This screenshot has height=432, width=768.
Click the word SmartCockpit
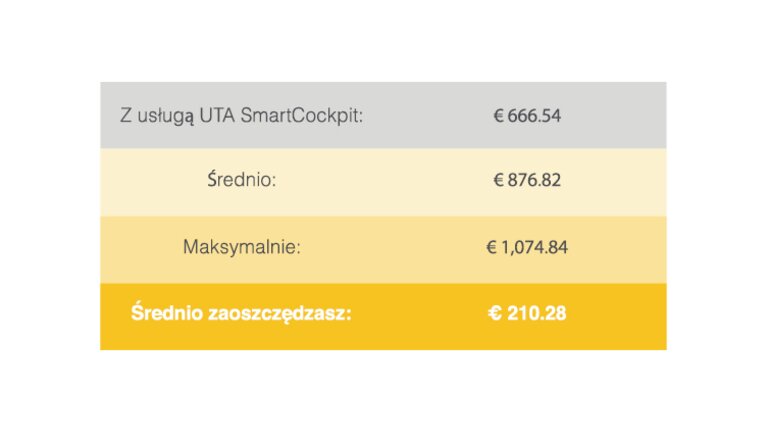click(302, 116)
